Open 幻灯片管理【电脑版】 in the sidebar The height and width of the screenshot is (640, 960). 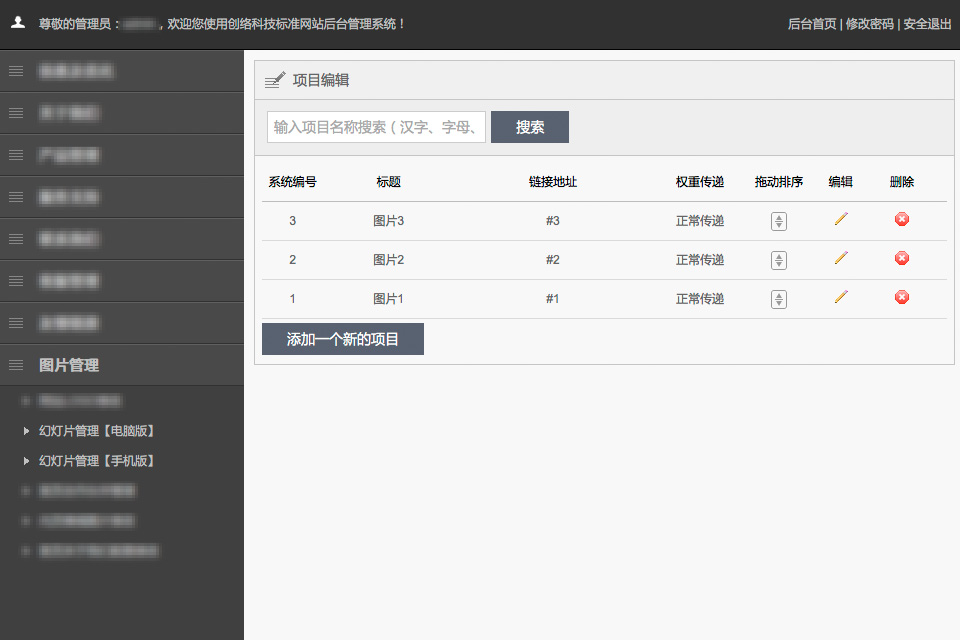(x=96, y=431)
